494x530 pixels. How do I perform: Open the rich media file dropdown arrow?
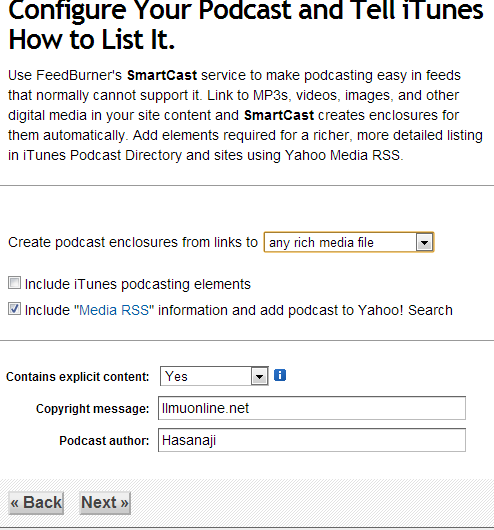[424, 242]
